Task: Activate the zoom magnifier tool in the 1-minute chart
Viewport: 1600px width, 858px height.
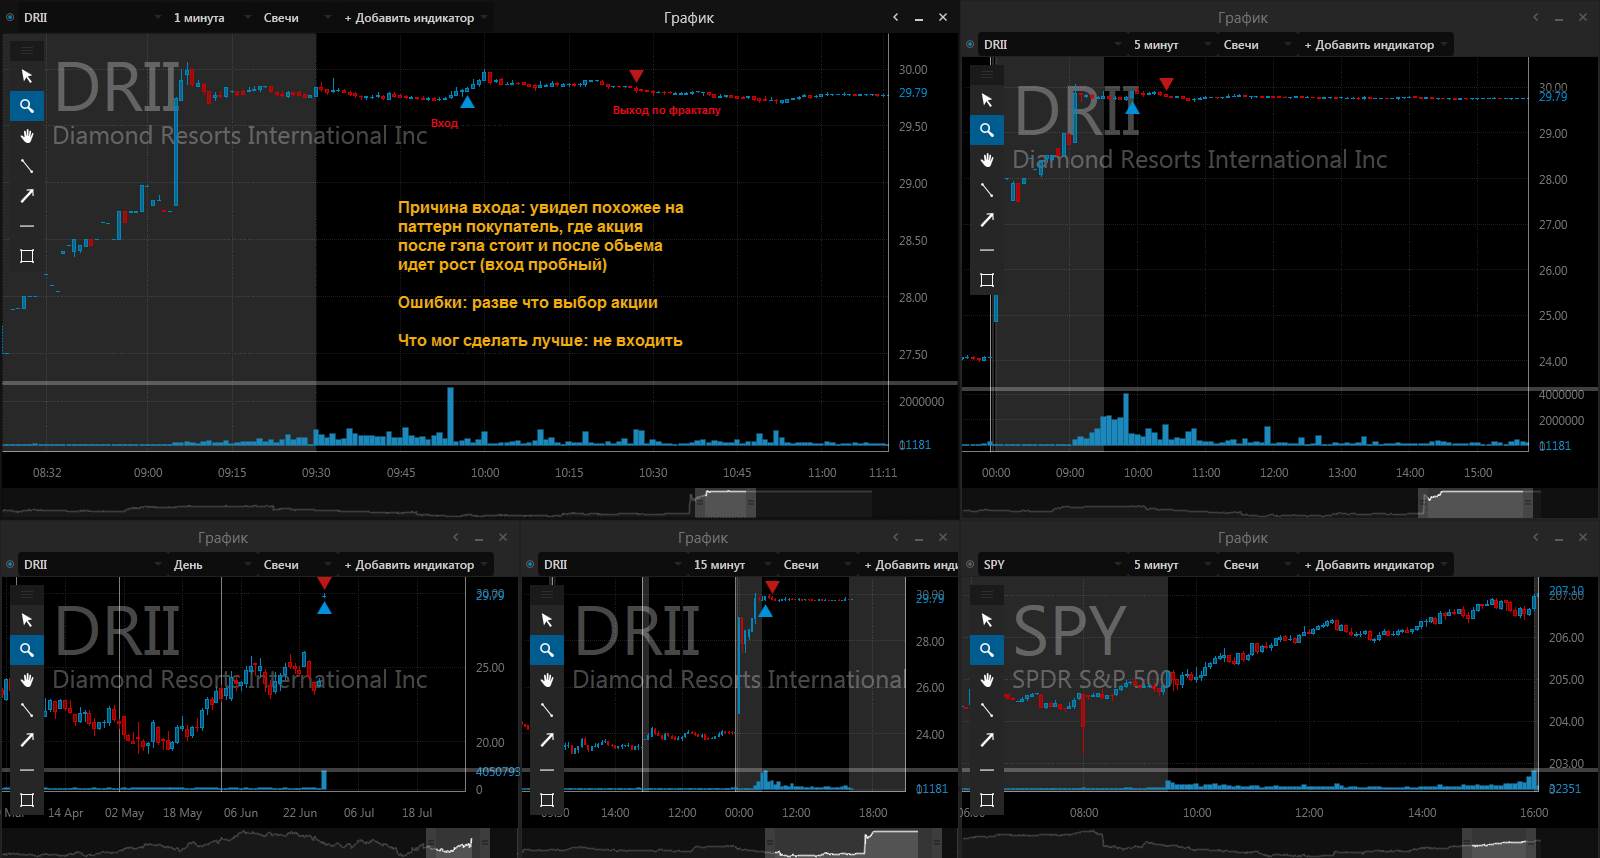Action: 27,106
